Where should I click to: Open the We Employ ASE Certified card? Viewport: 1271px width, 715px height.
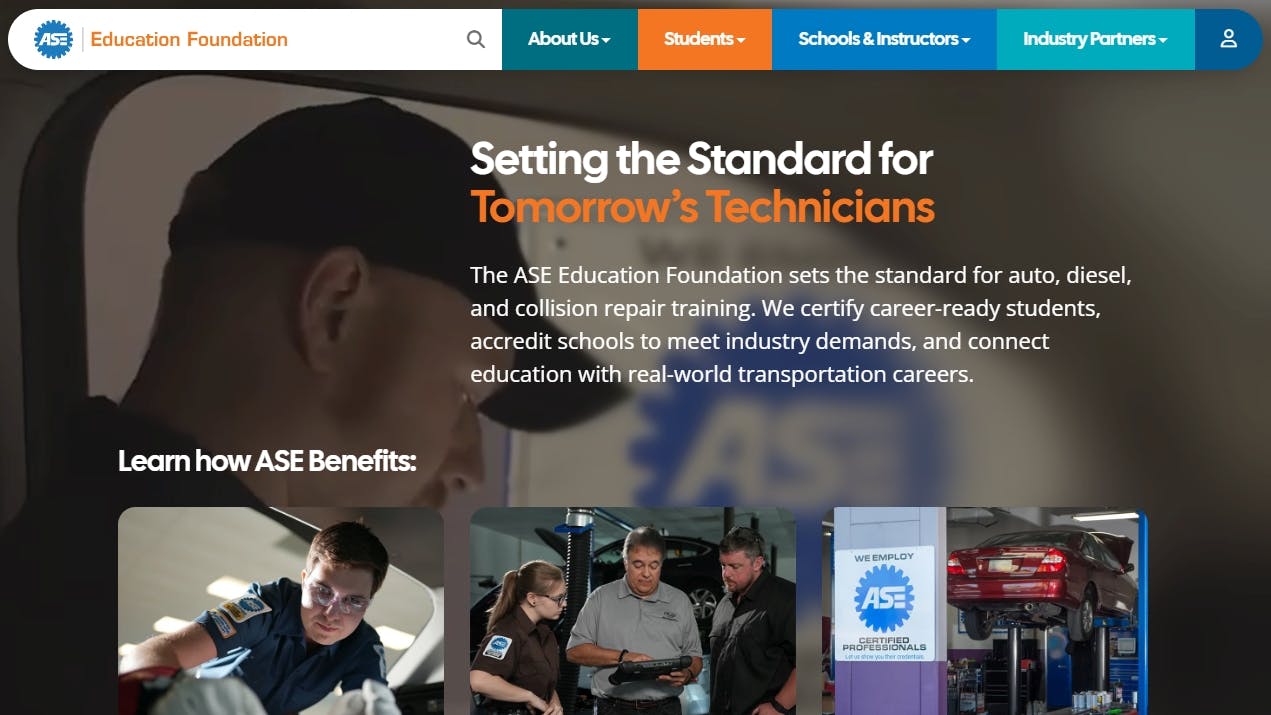point(985,611)
